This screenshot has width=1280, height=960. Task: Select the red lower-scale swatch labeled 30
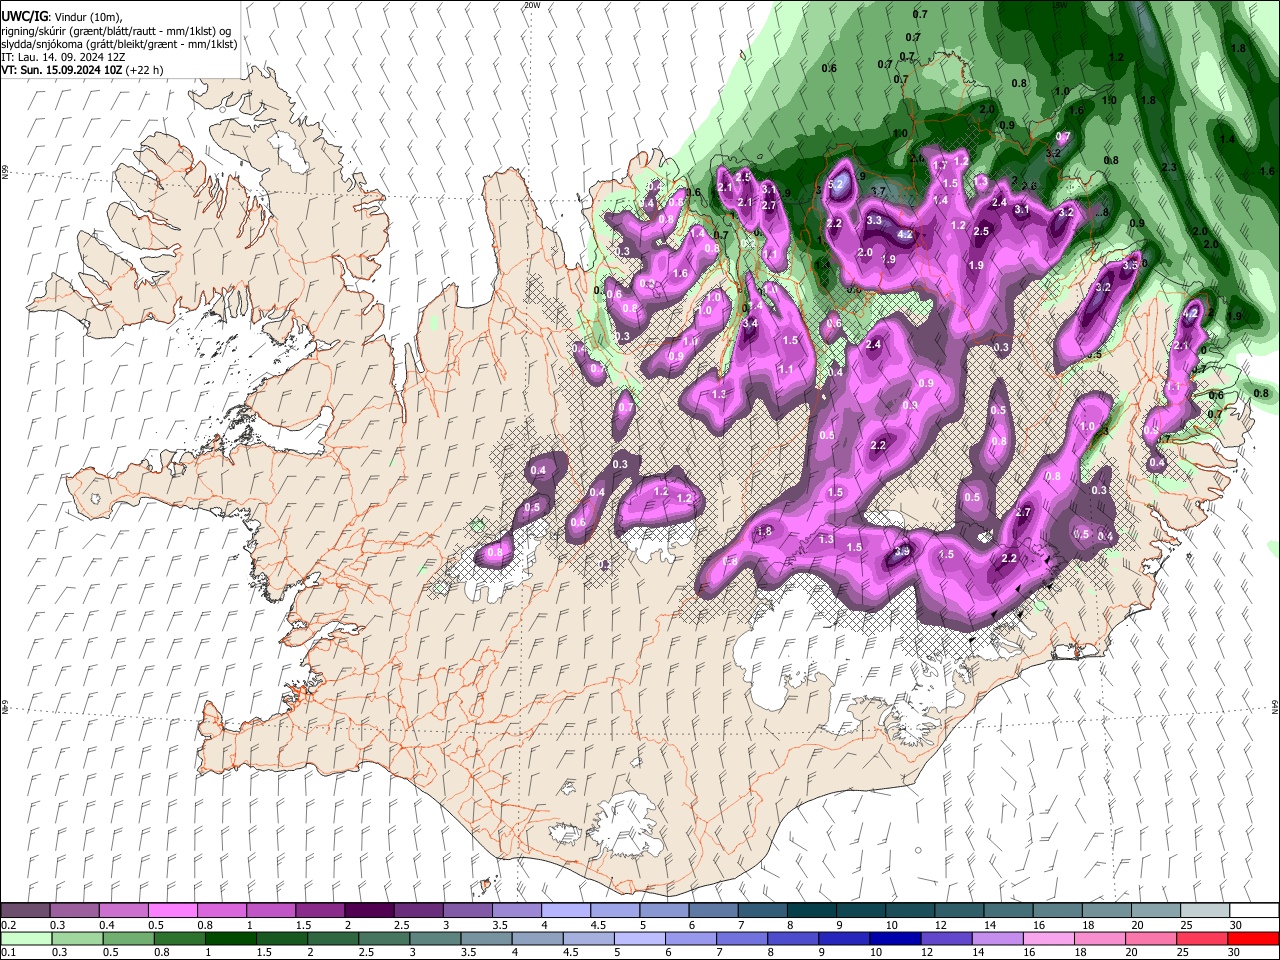(1252, 938)
